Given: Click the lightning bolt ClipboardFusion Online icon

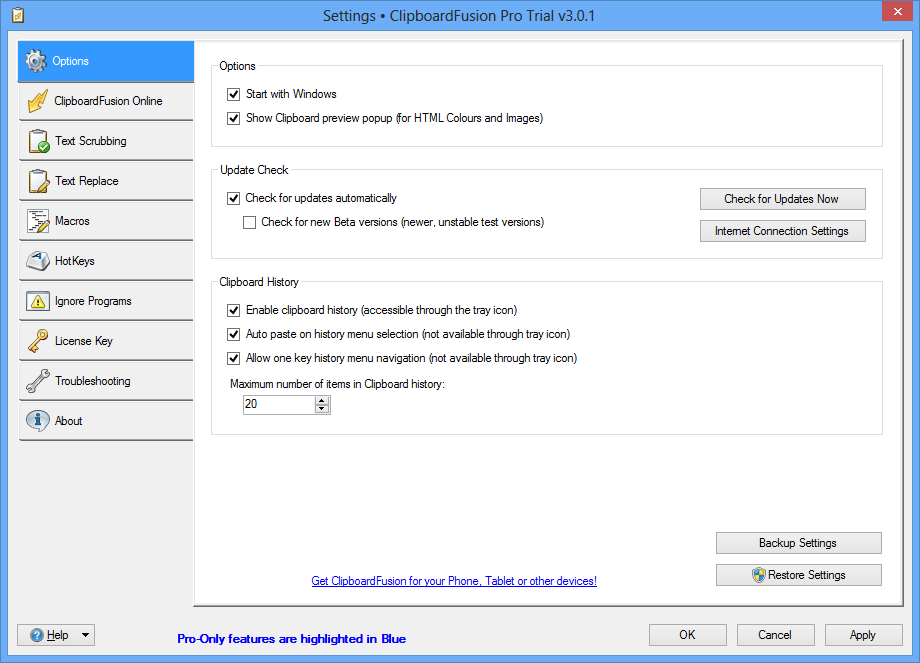Looking at the screenshot, I should coord(38,101).
